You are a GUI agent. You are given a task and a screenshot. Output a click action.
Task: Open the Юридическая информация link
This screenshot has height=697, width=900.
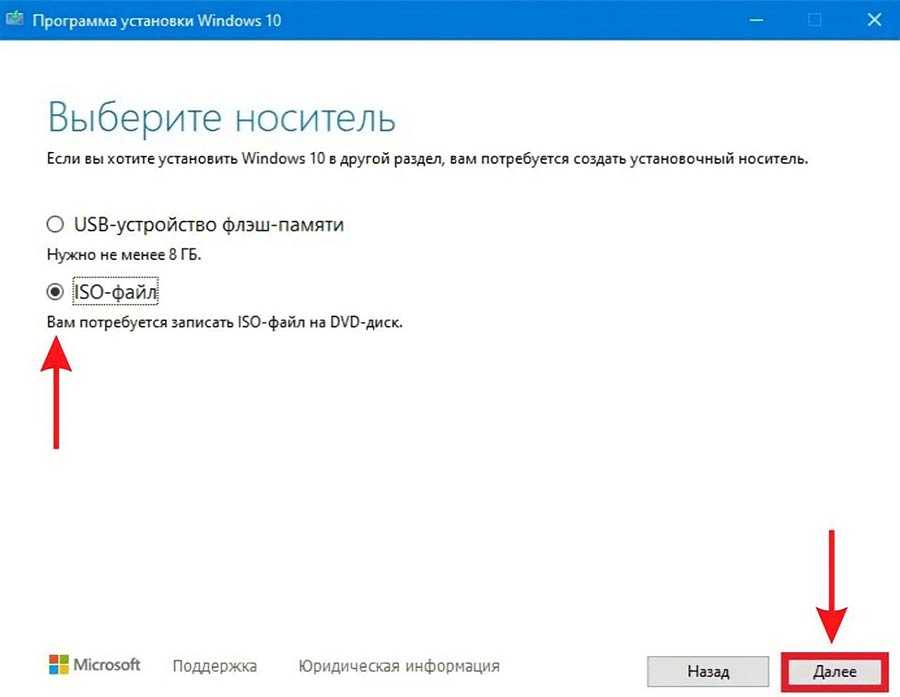pyautogui.click(x=399, y=666)
